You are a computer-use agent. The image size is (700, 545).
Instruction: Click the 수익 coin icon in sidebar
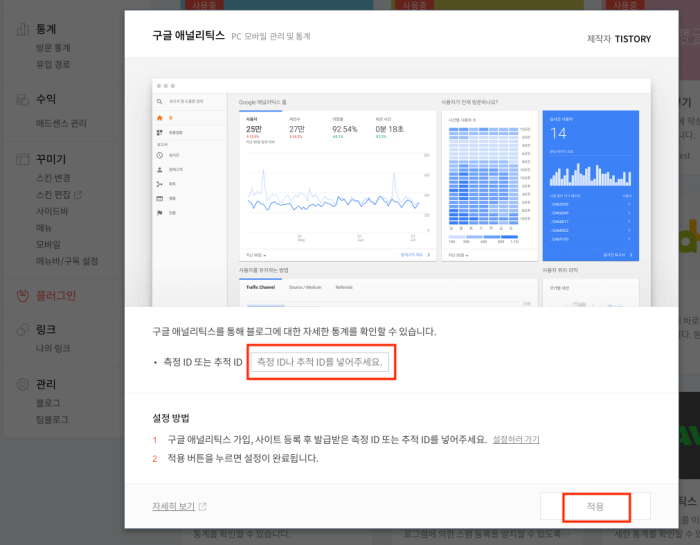point(22,99)
